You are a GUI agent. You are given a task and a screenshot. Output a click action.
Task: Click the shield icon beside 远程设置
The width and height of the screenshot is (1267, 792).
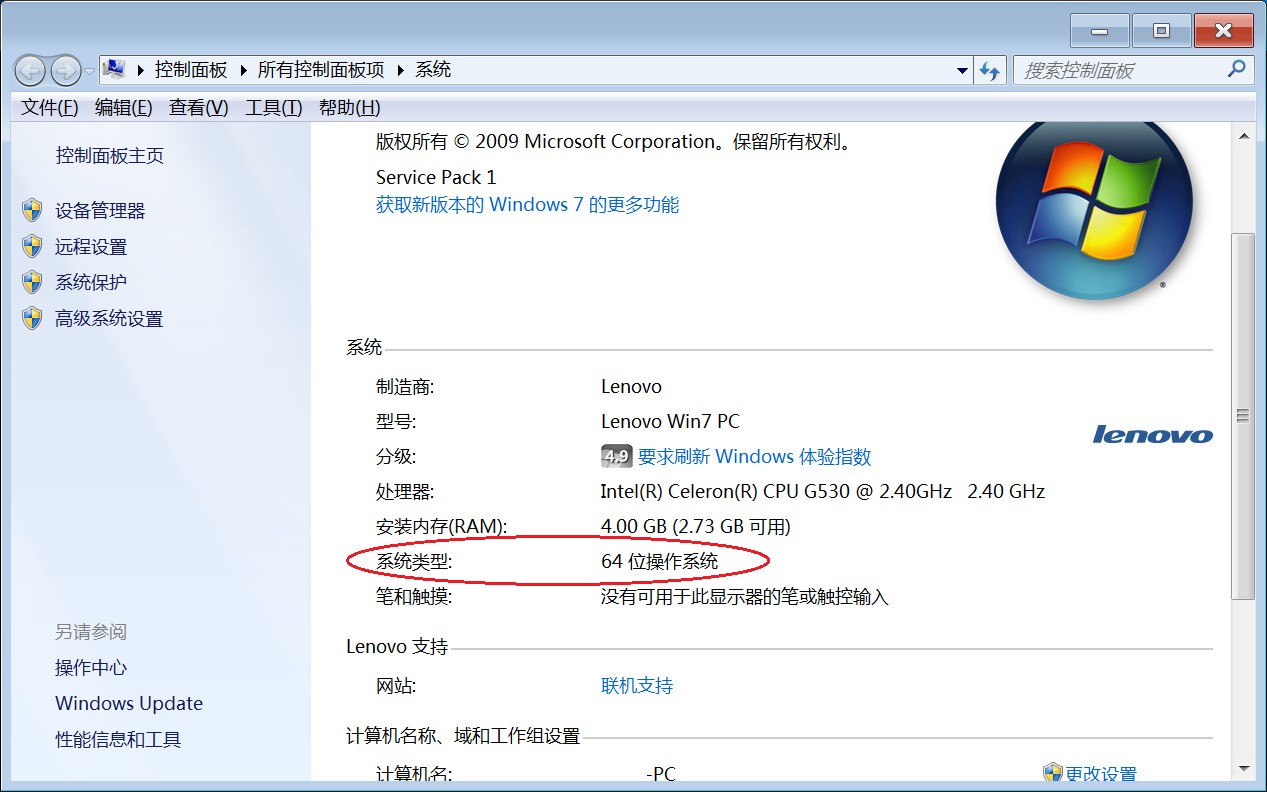tap(32, 246)
